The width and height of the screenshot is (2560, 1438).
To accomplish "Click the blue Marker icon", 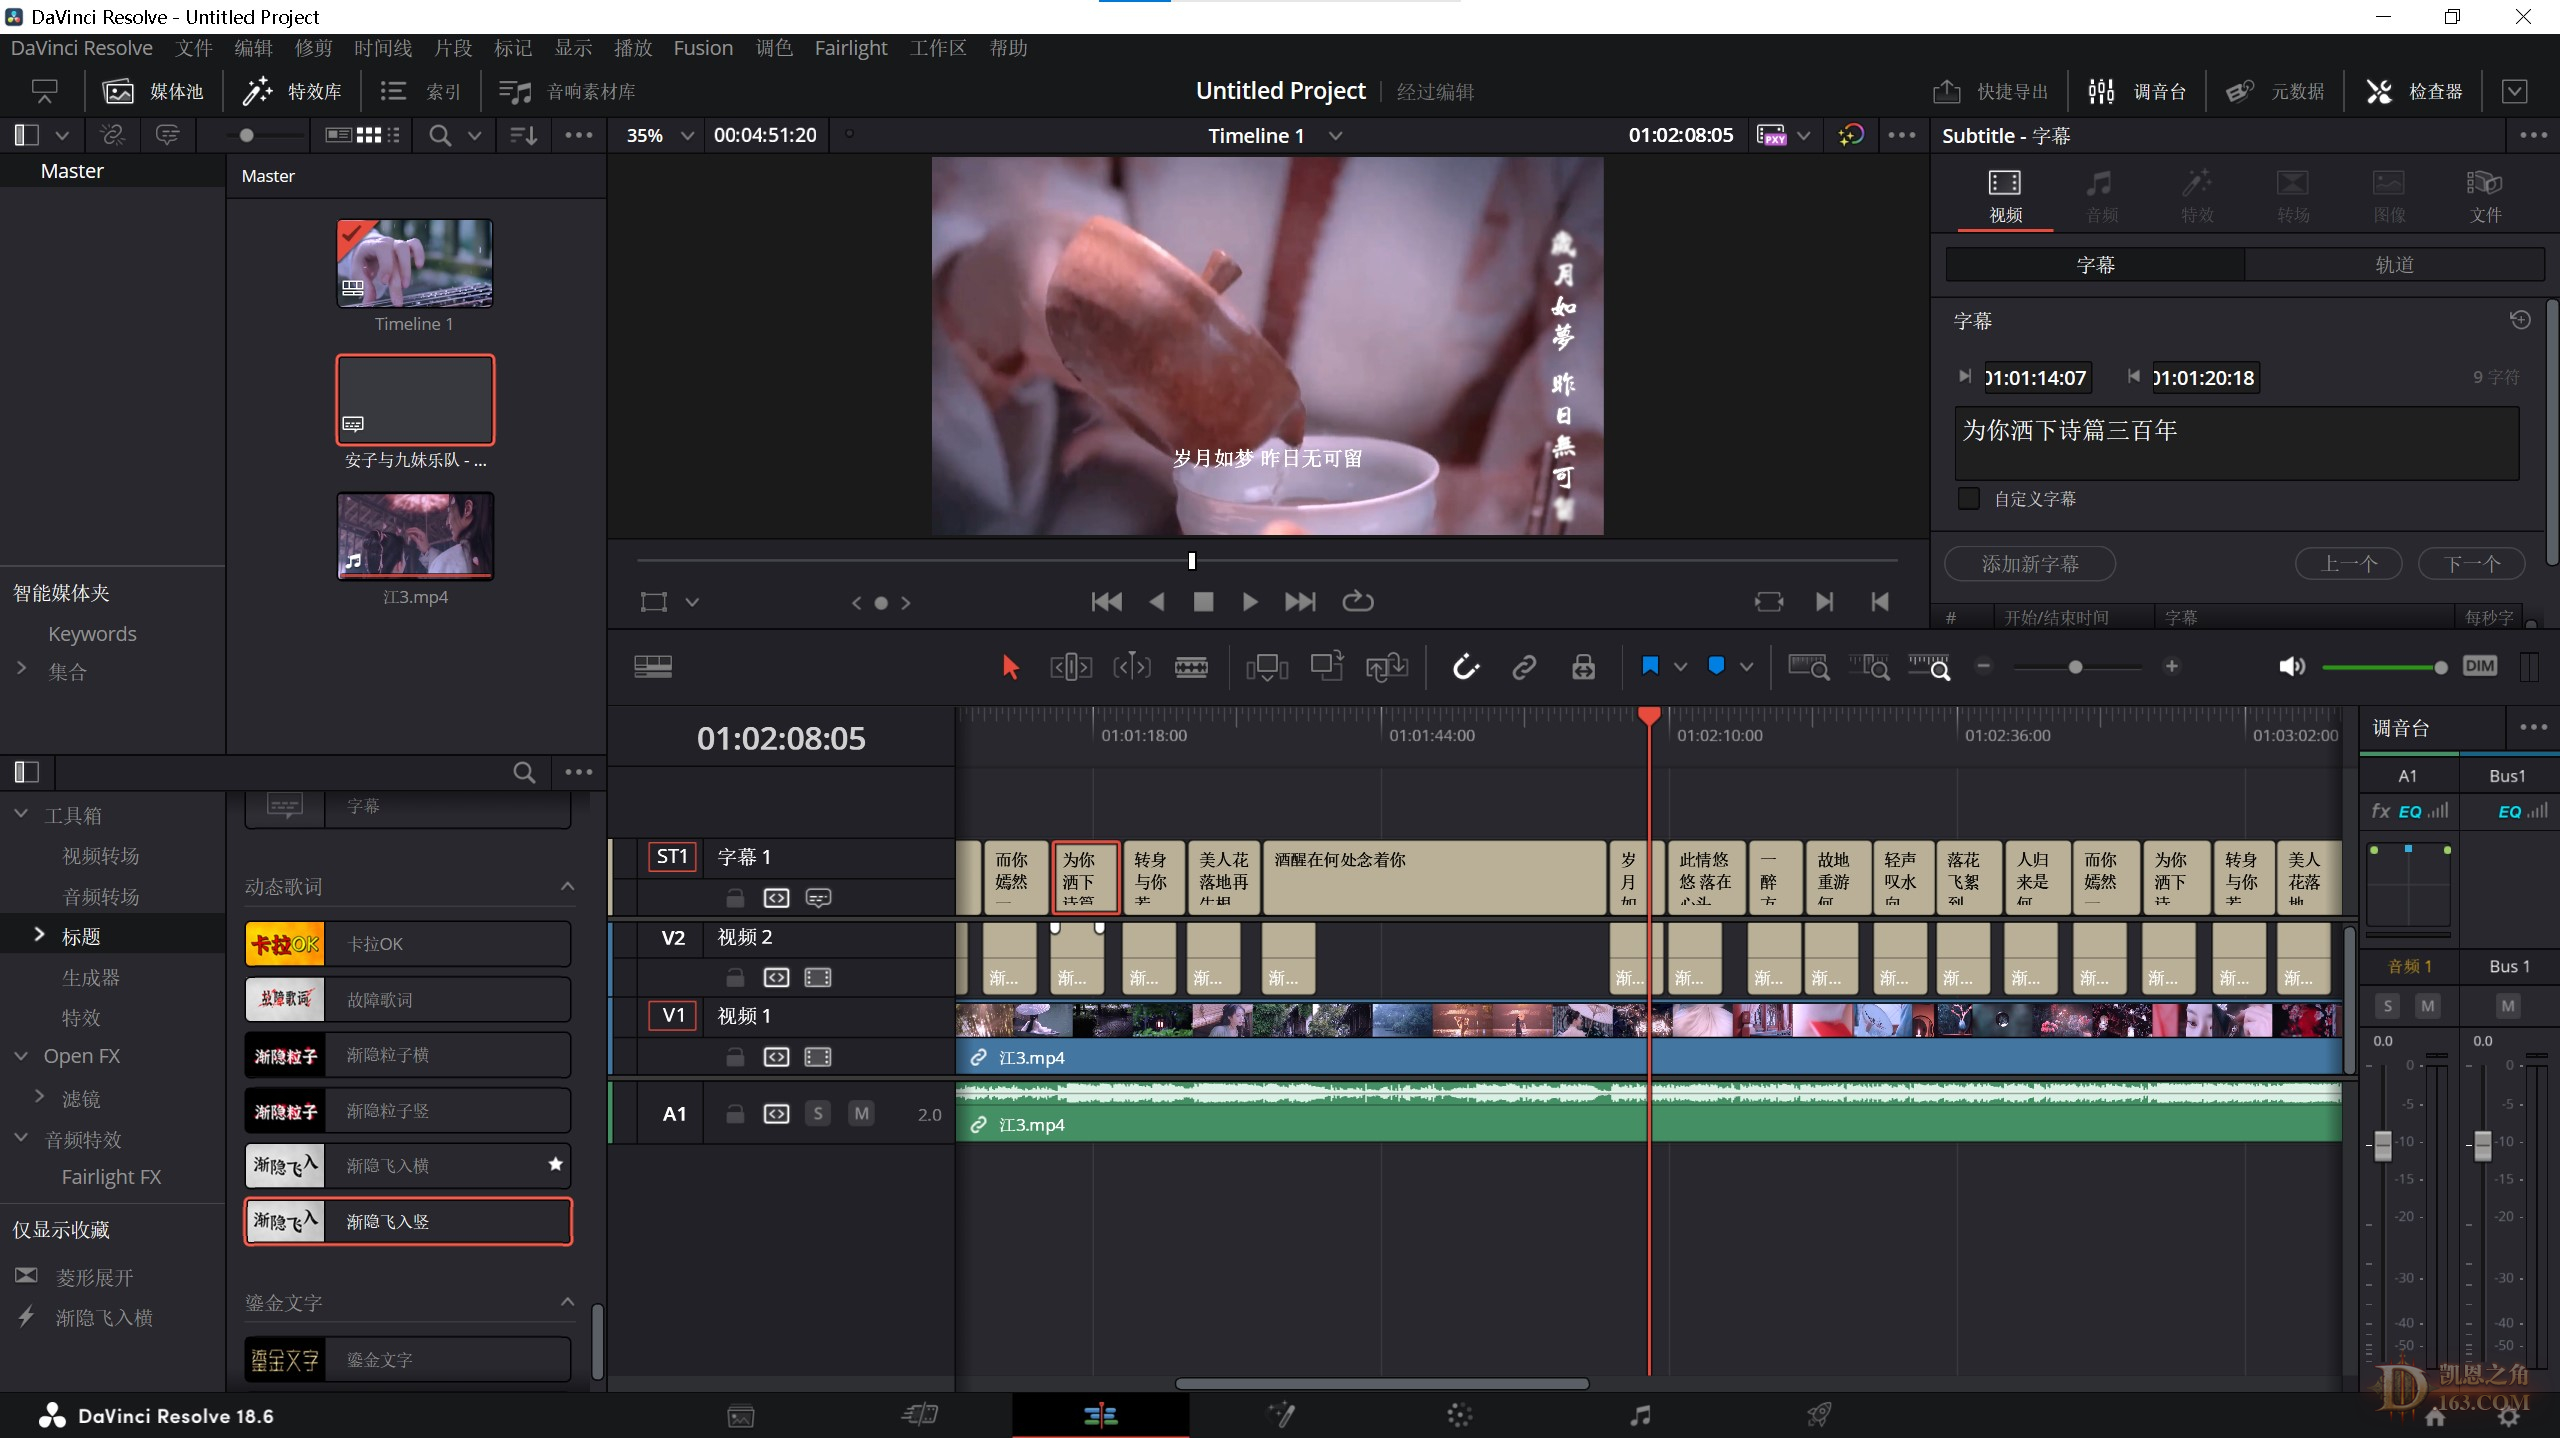I will tap(1716, 666).
